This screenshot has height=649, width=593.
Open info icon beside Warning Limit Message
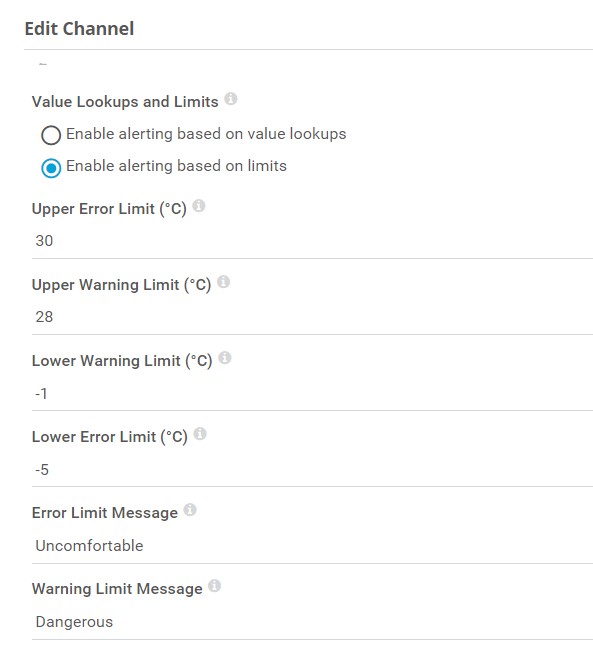[x=214, y=586]
